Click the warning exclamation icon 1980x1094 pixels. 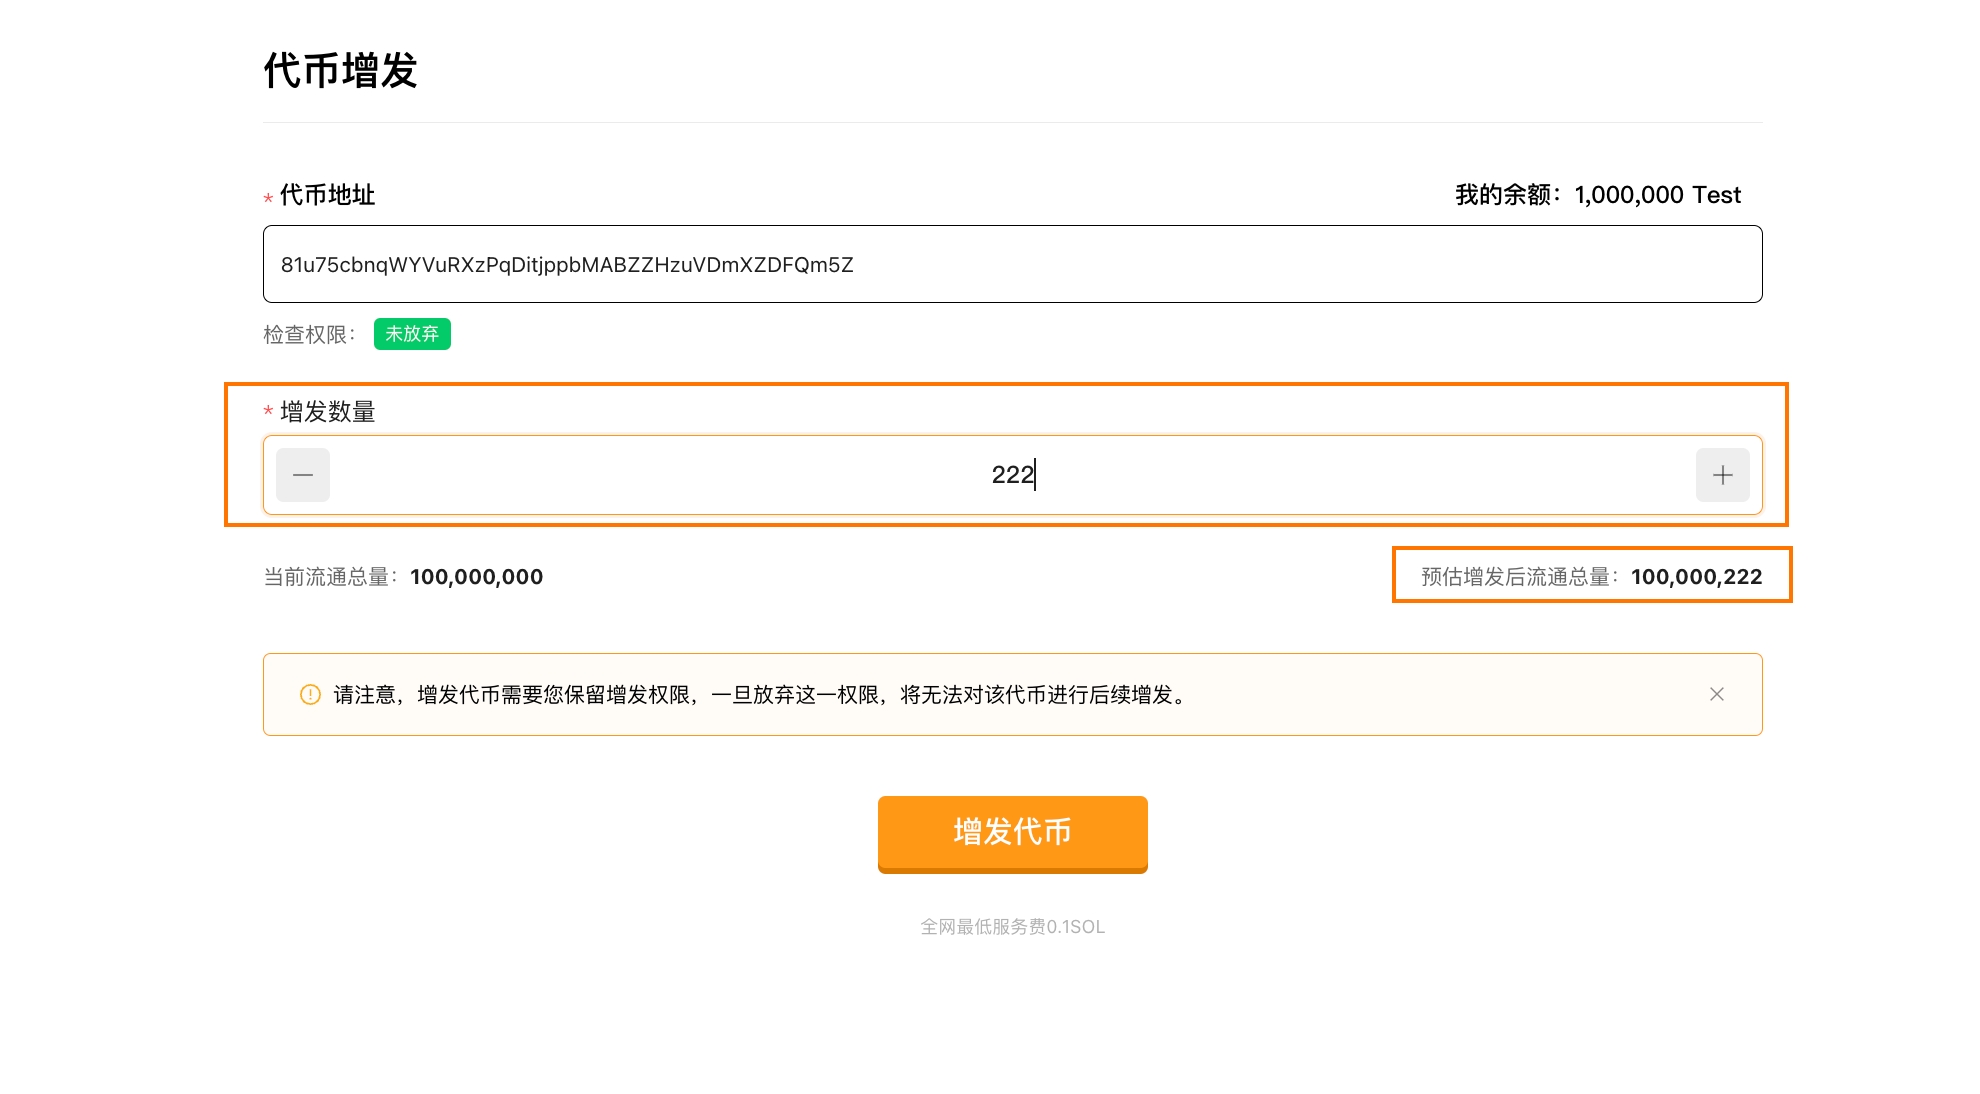click(310, 694)
